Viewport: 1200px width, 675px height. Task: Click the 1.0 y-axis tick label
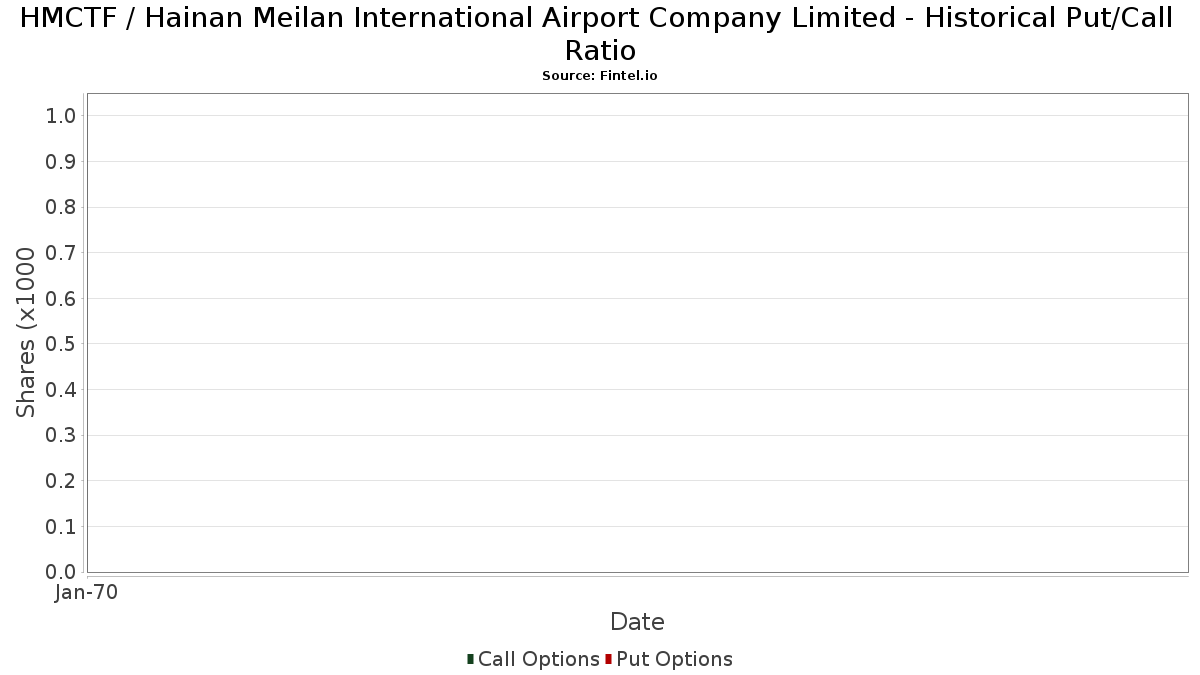click(61, 116)
